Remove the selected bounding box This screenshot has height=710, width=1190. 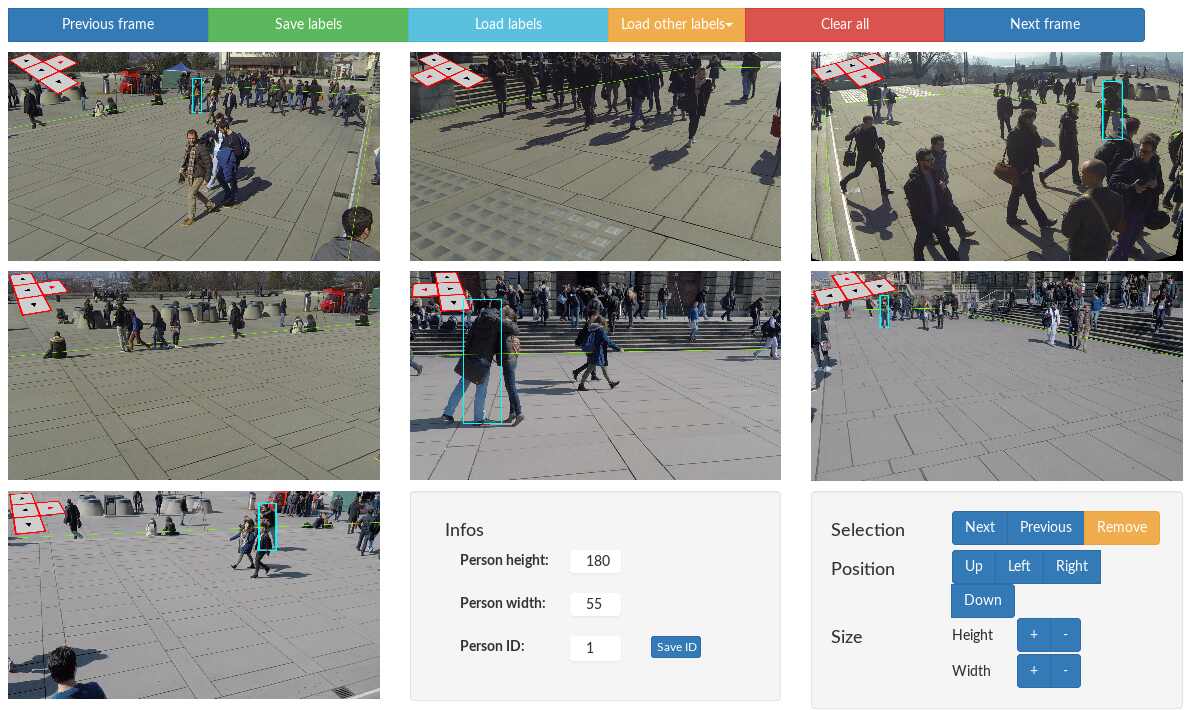[1122, 527]
